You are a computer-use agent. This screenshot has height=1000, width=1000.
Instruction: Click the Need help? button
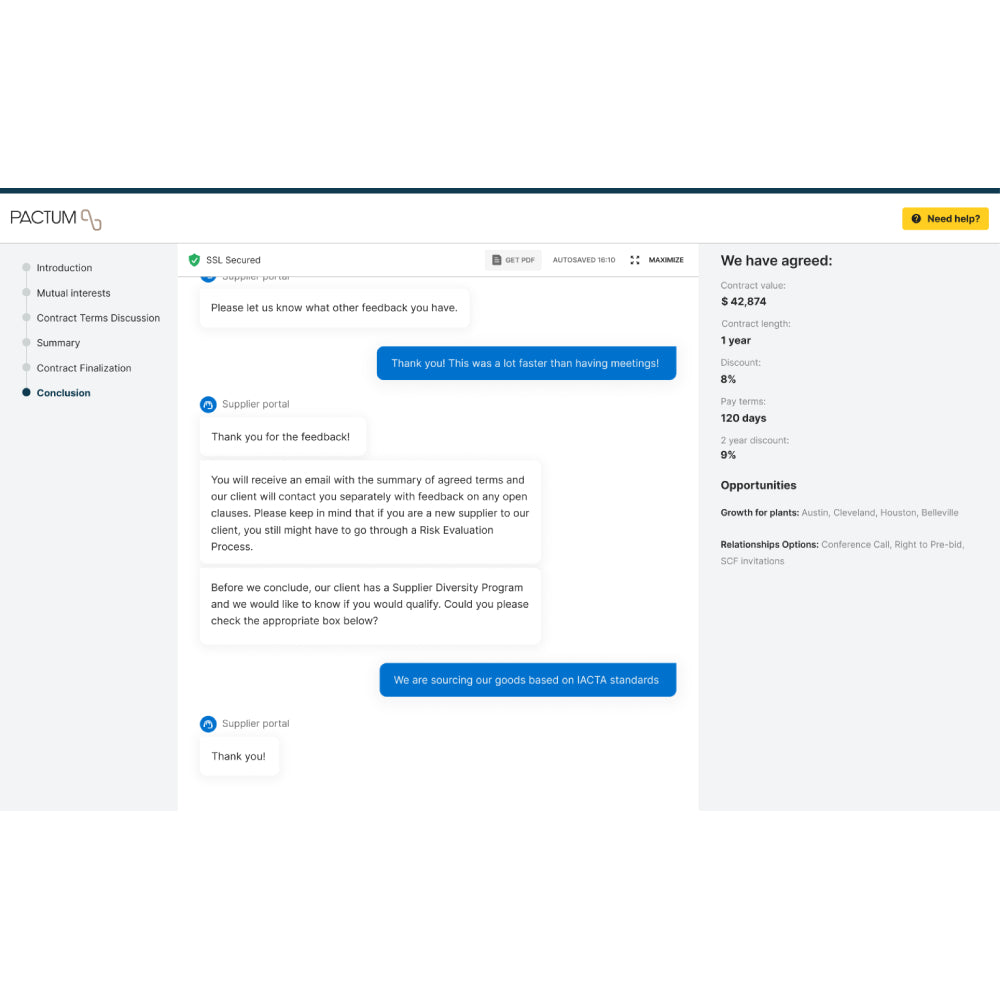pos(945,218)
